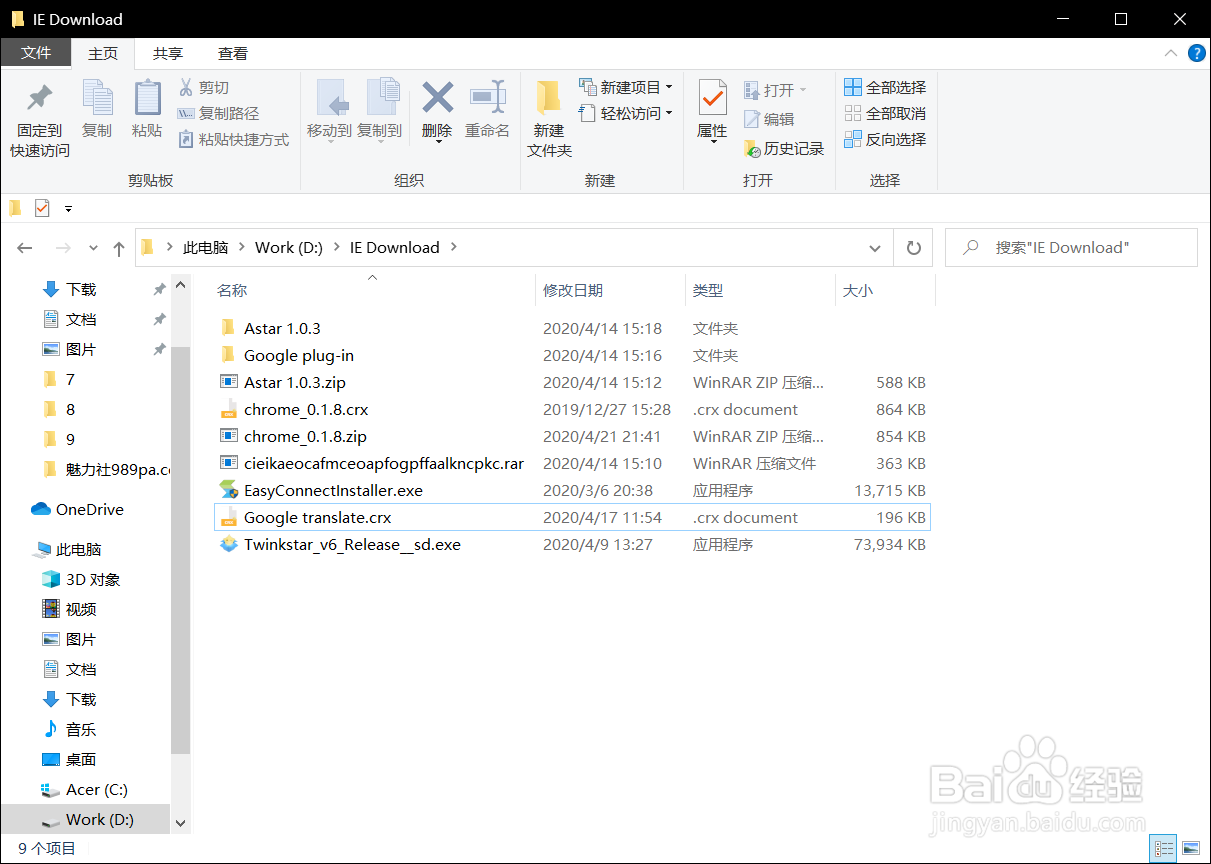Image resolution: width=1211 pixels, height=864 pixels.
Task: Click the Properties (属性) checkmark icon
Action: 712,97
